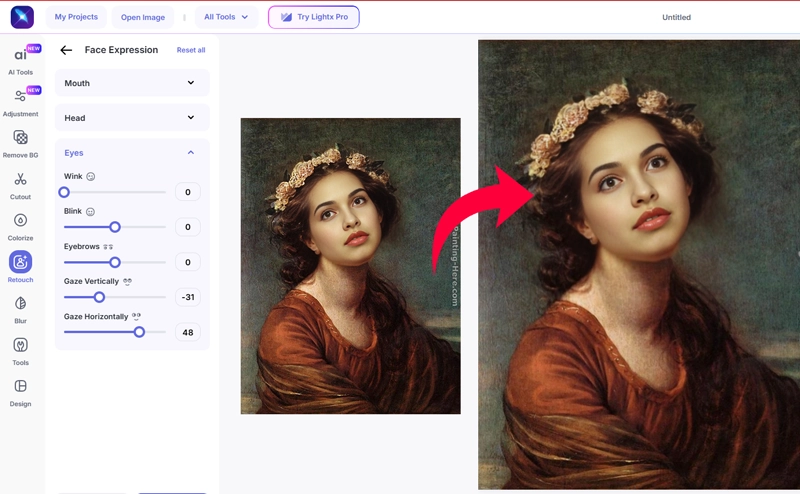The image size is (800, 494).
Task: Select the Blur tool
Action: coord(20,309)
